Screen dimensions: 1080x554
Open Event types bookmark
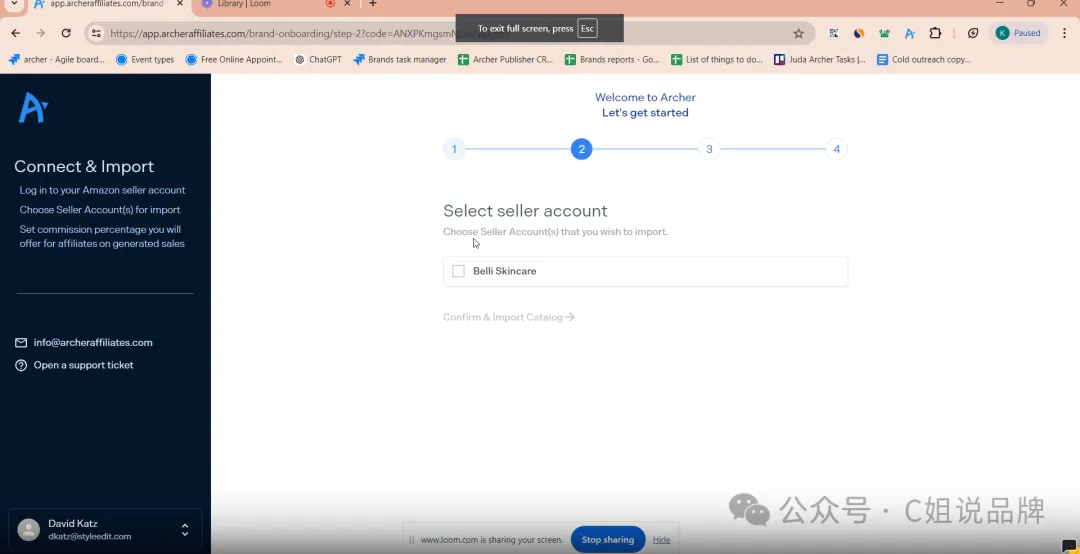(x=145, y=60)
